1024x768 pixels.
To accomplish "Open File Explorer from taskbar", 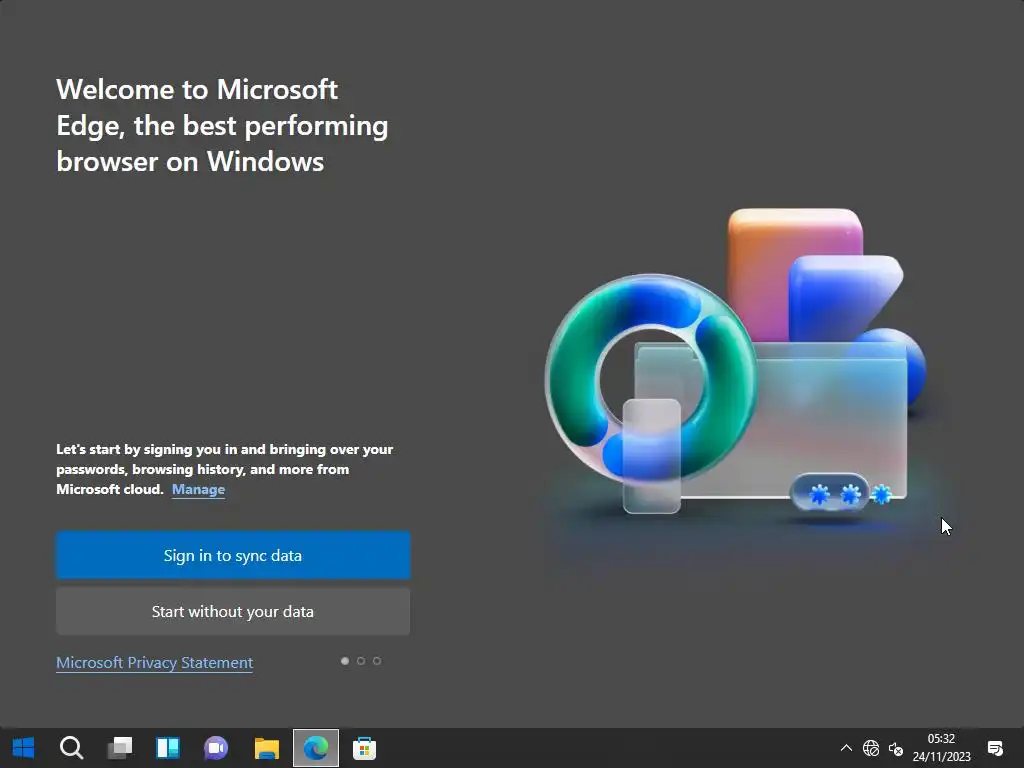I will click(x=266, y=748).
